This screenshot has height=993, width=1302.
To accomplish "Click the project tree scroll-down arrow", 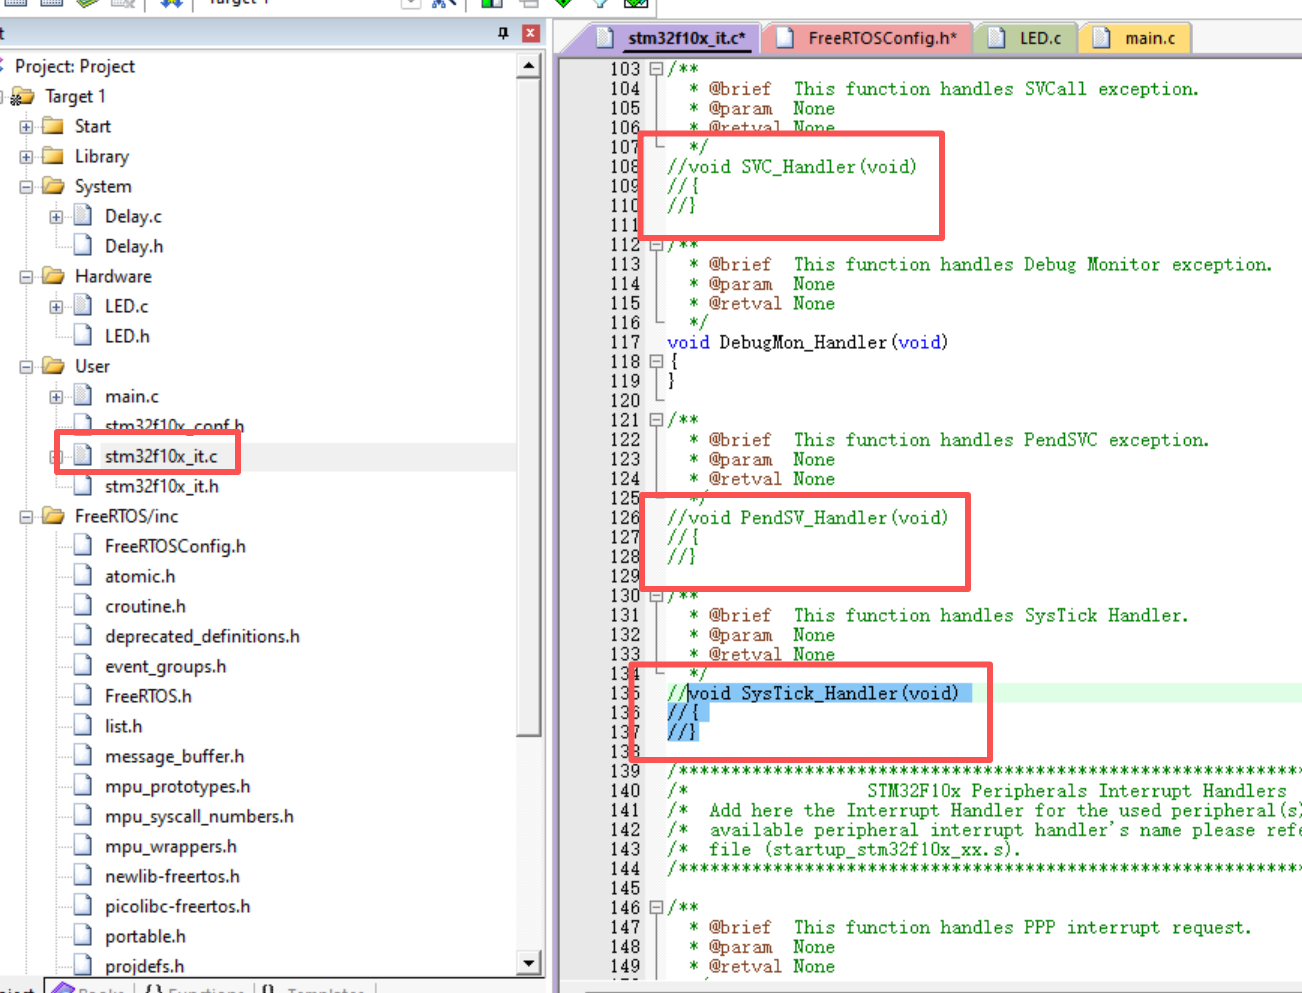I will click(x=529, y=963).
